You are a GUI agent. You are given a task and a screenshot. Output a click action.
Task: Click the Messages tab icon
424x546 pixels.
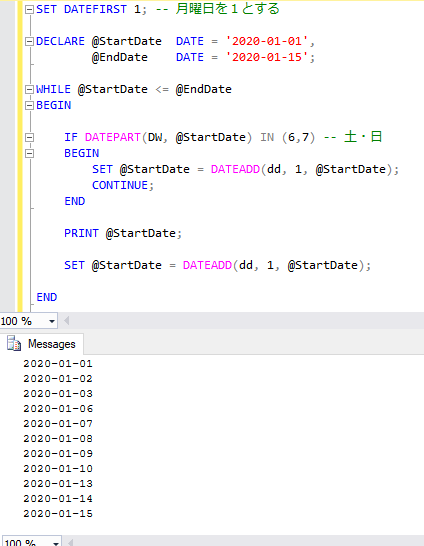click(x=14, y=344)
